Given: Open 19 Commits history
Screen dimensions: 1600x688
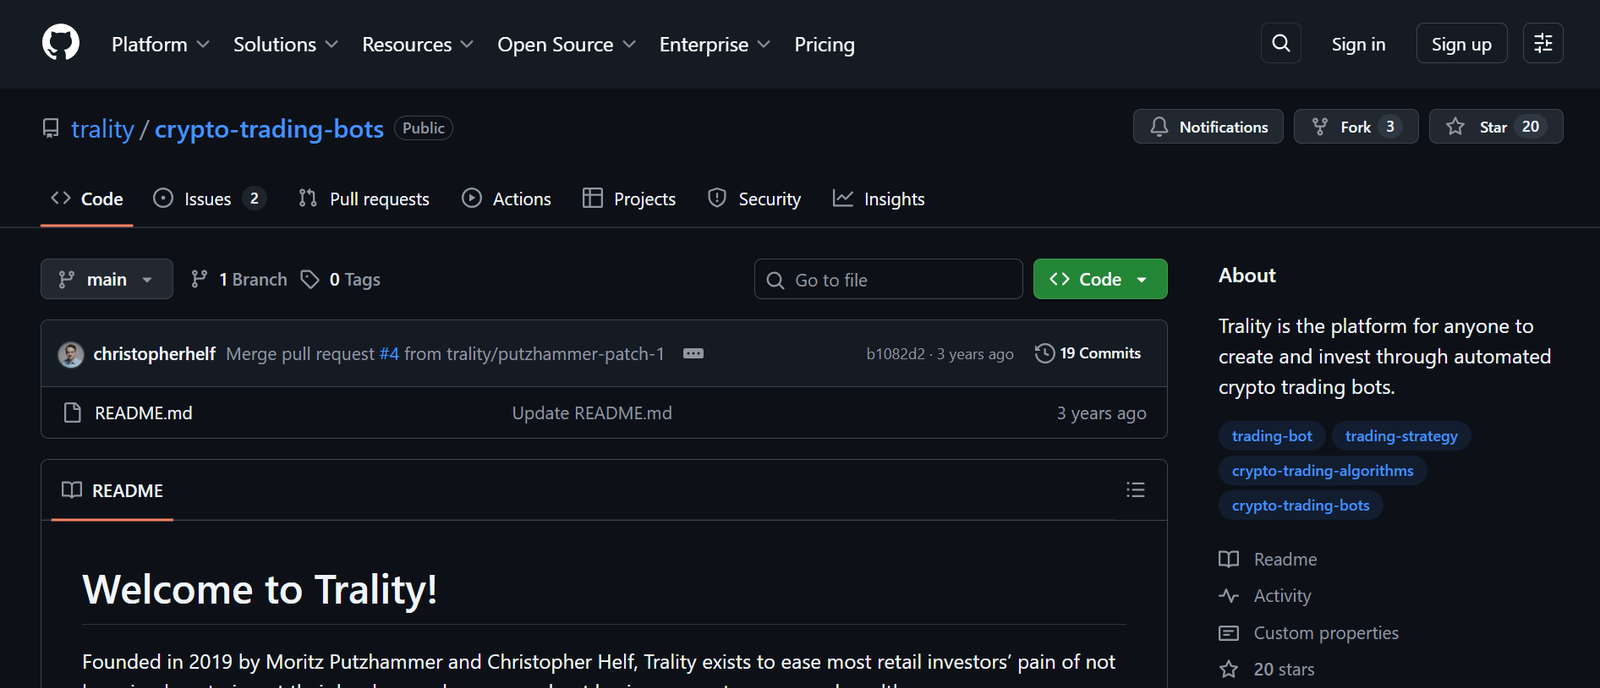Looking at the screenshot, I should pyautogui.click(x=1088, y=353).
